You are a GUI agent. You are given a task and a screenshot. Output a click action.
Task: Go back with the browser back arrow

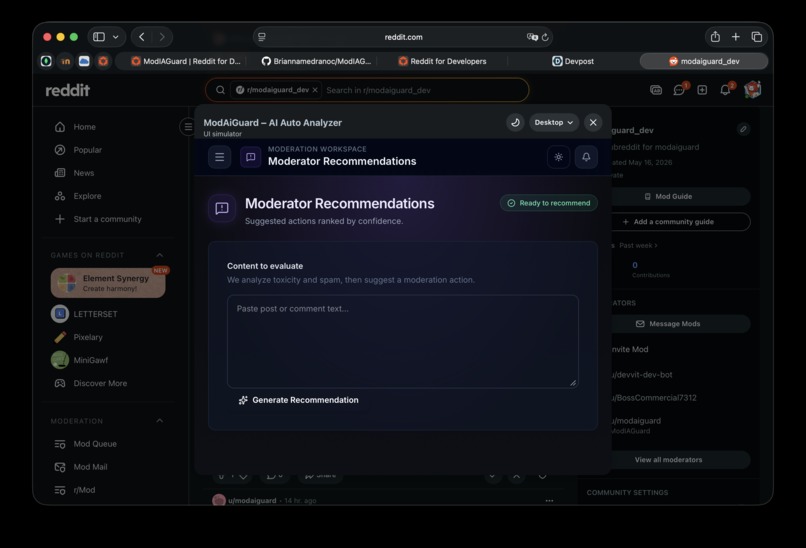pos(142,37)
